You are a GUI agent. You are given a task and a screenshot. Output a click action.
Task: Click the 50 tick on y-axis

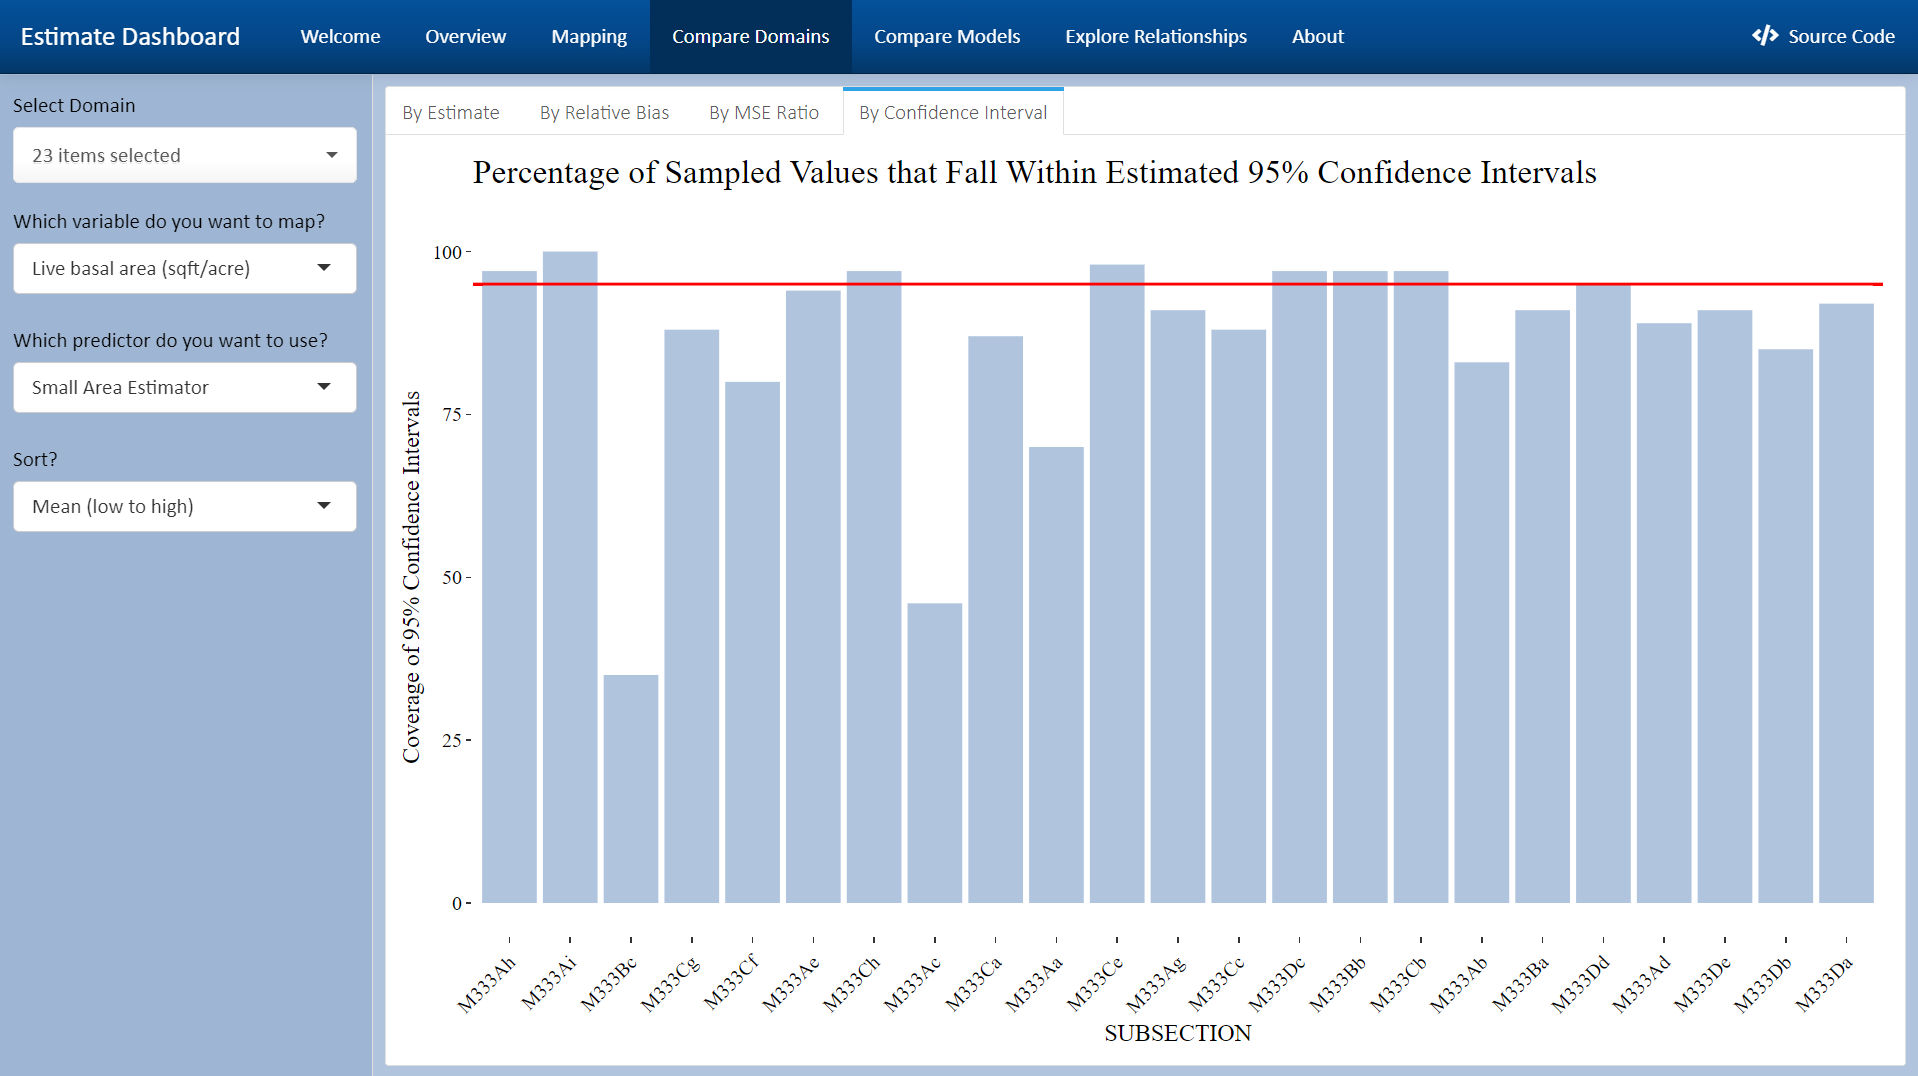(x=452, y=577)
